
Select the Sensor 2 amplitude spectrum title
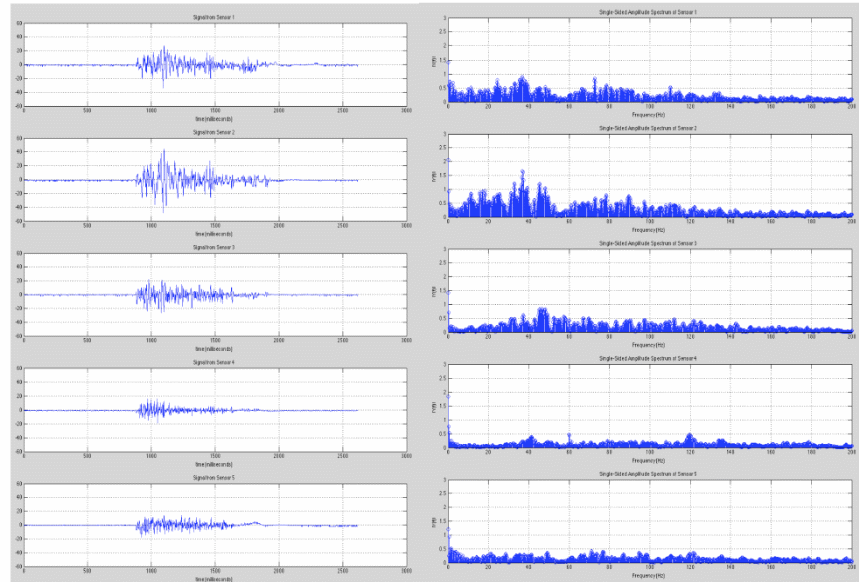(x=648, y=128)
